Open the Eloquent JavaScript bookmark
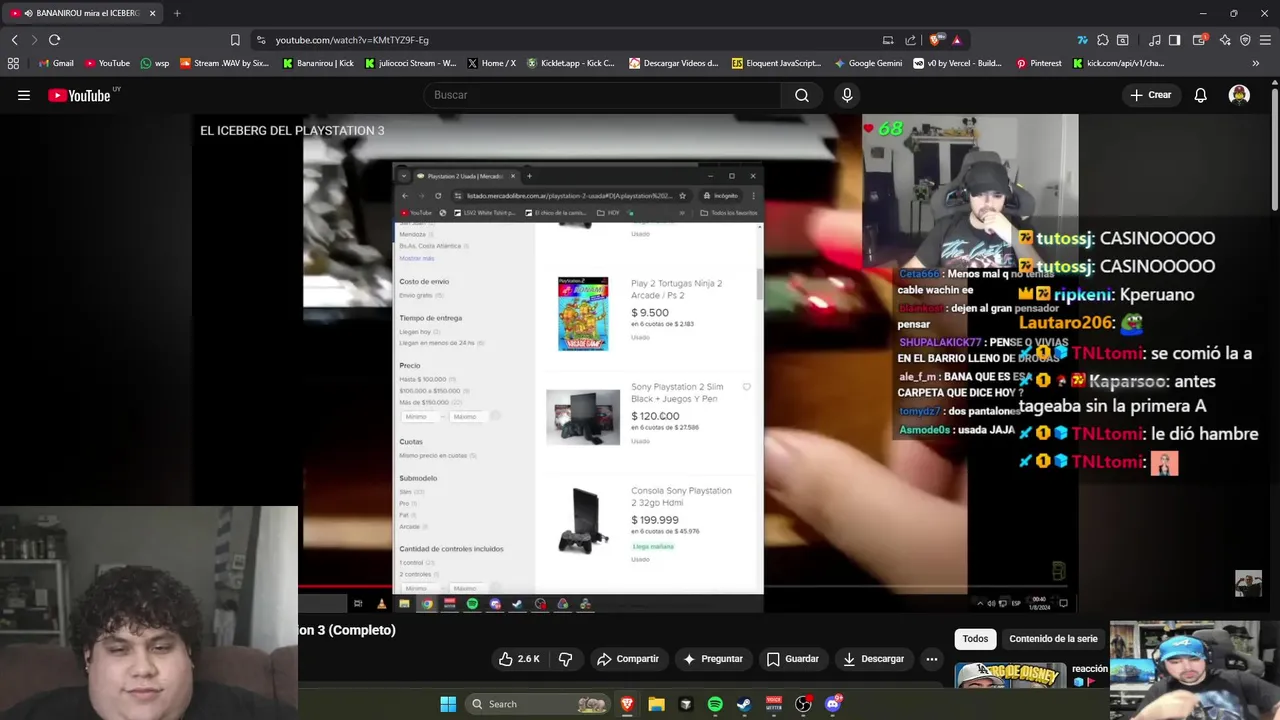1280x720 pixels. click(777, 63)
